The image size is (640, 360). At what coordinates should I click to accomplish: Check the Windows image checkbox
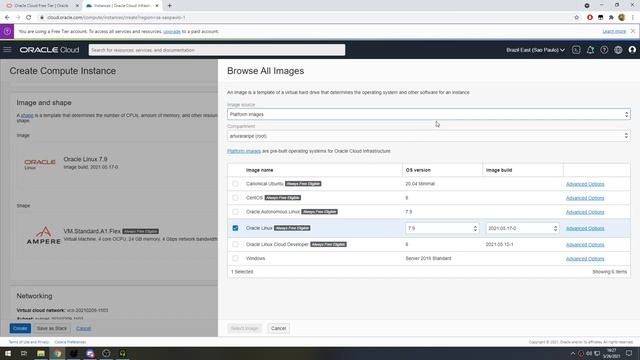235,258
